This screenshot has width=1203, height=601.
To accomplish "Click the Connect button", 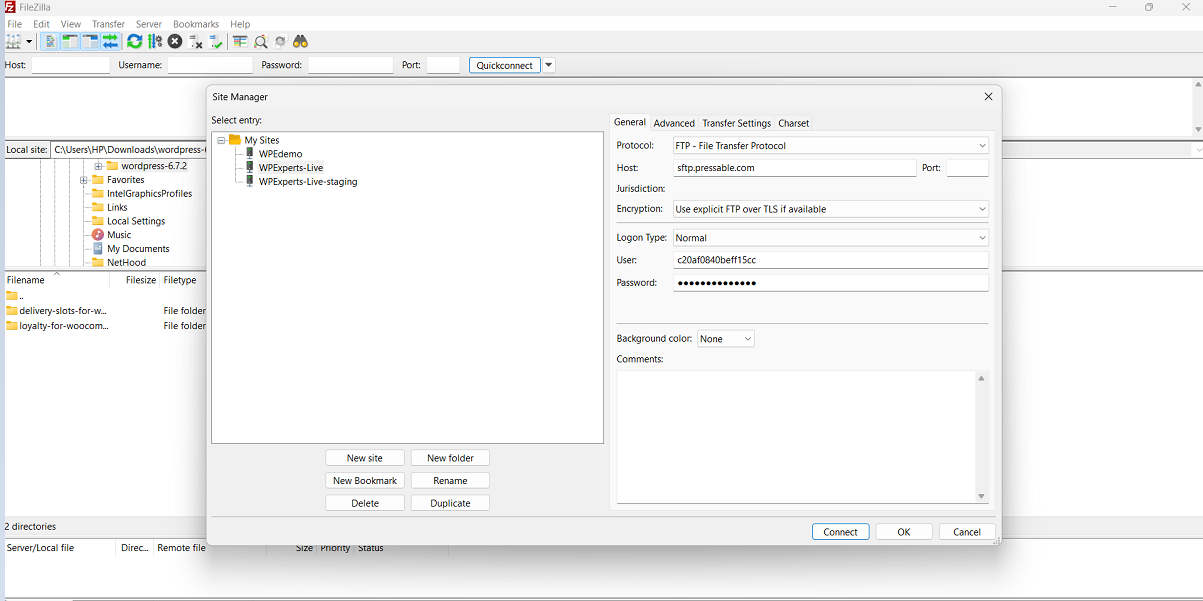I will click(x=840, y=531).
